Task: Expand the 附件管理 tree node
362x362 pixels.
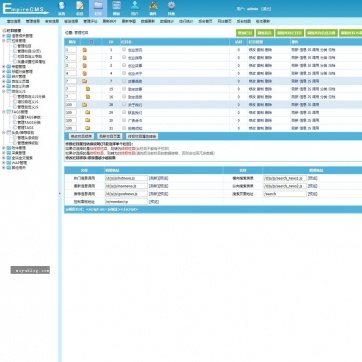Action: tap(4, 148)
